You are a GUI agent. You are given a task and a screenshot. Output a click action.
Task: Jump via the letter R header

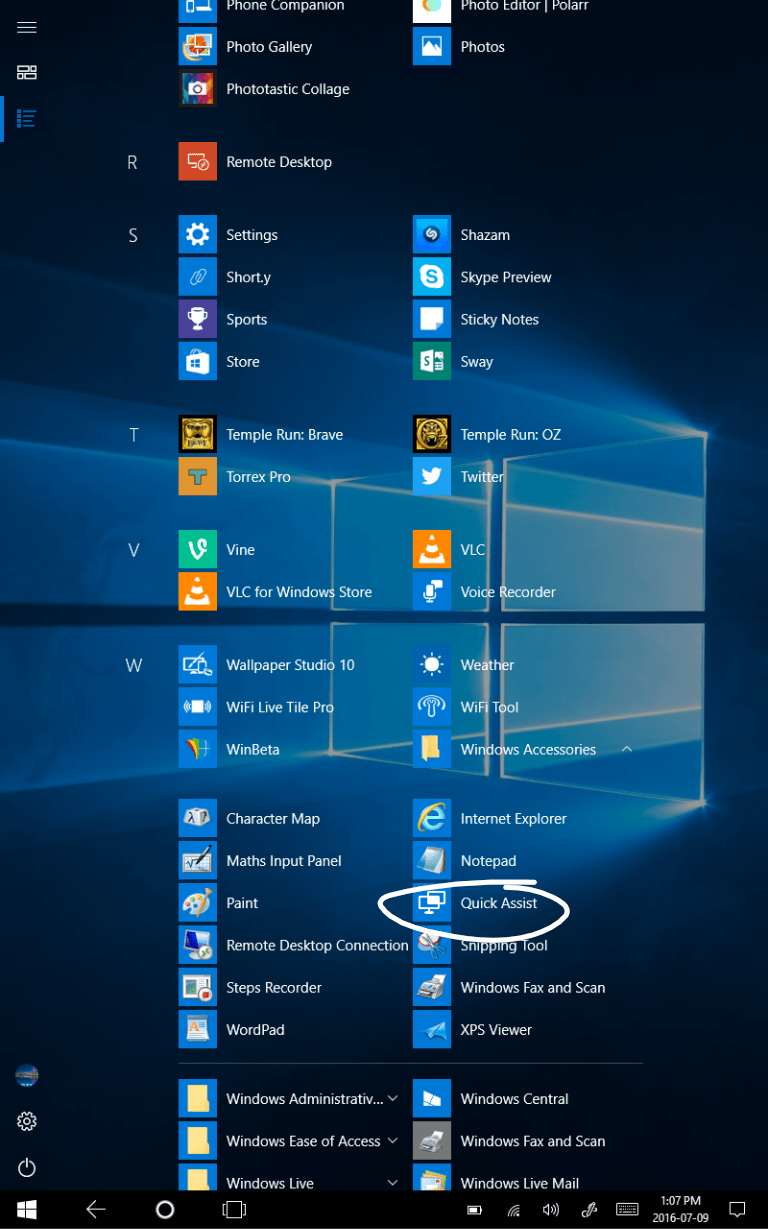[132, 162]
